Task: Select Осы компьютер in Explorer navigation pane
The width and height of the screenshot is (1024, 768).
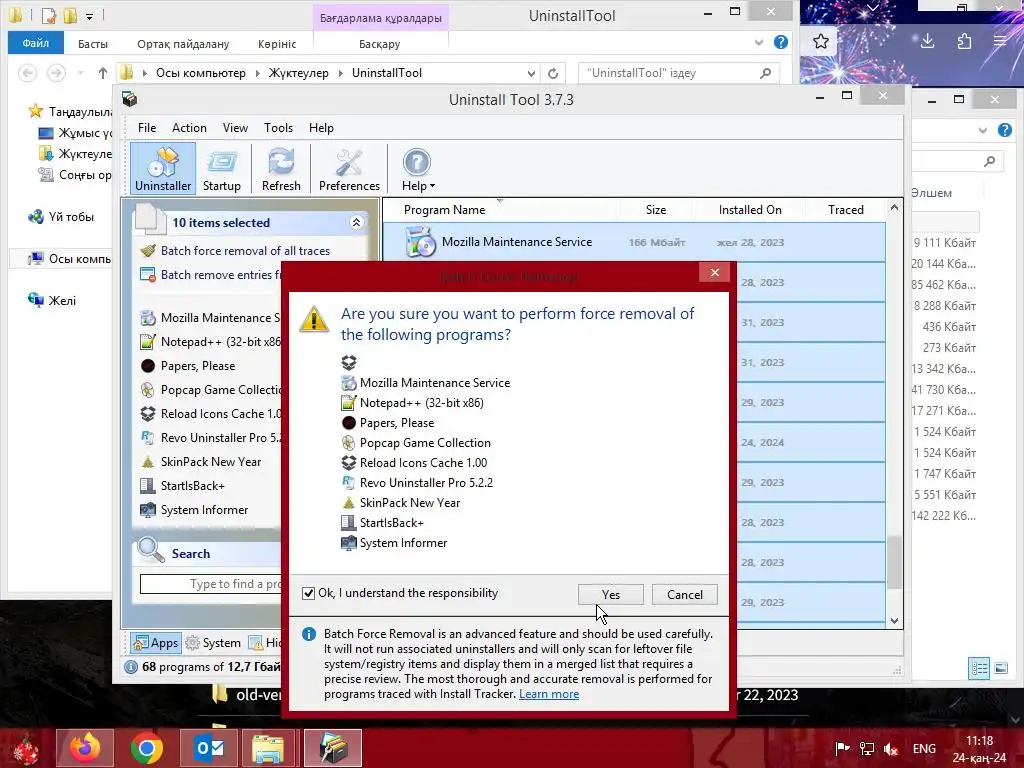Action: 70,259
